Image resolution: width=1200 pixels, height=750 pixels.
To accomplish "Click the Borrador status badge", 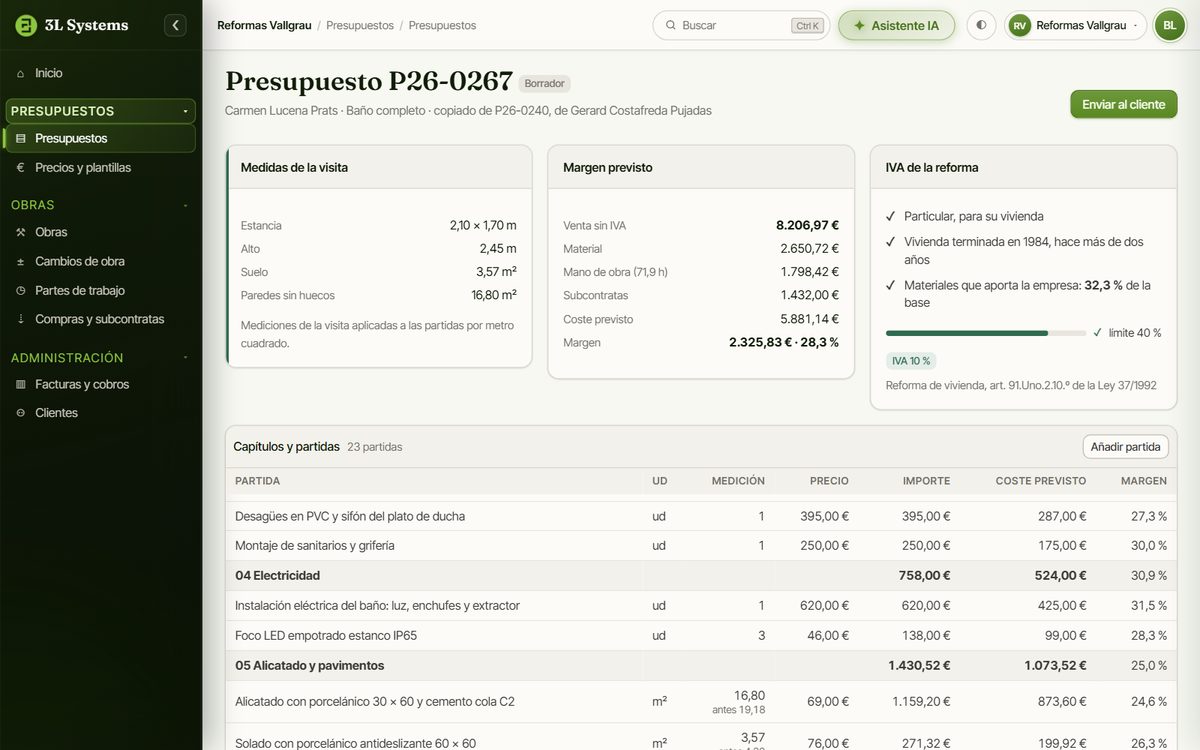I will pyautogui.click(x=545, y=84).
